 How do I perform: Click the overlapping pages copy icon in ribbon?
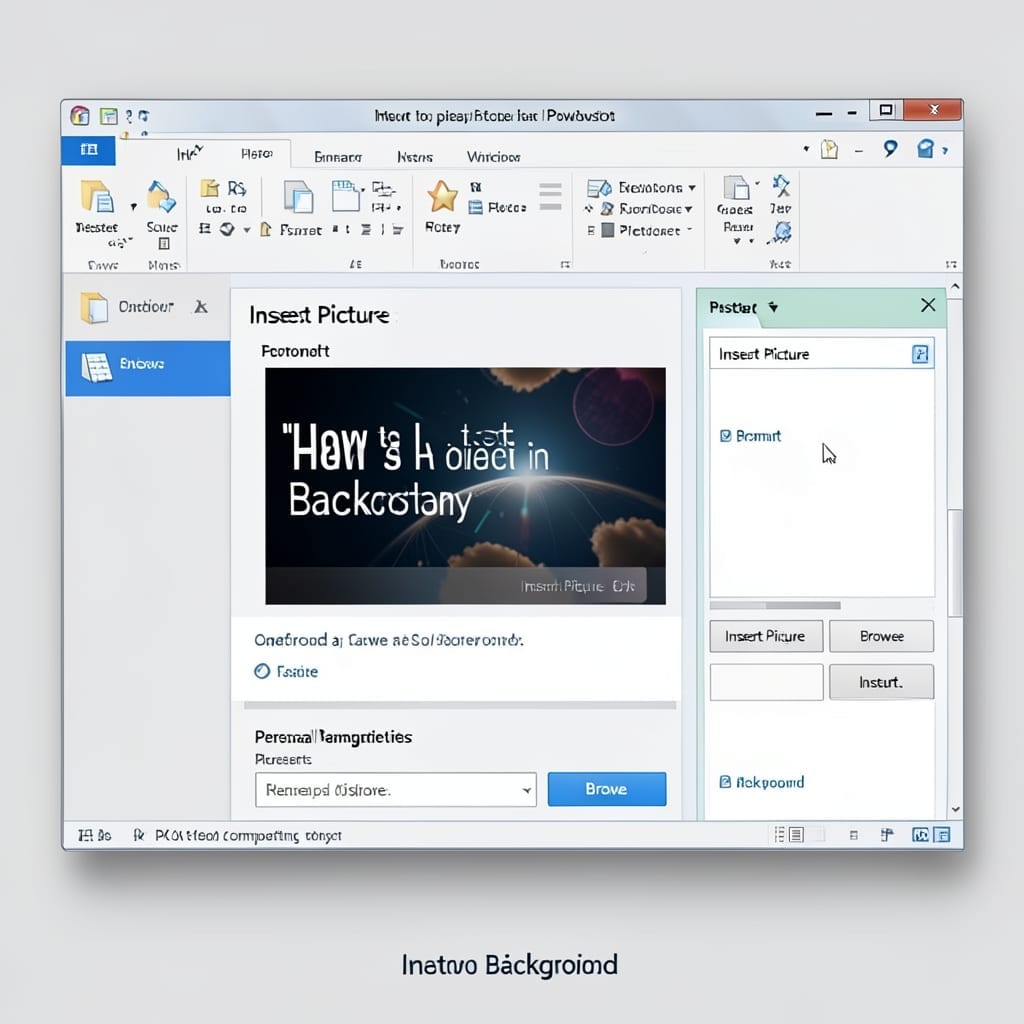pos(298,197)
